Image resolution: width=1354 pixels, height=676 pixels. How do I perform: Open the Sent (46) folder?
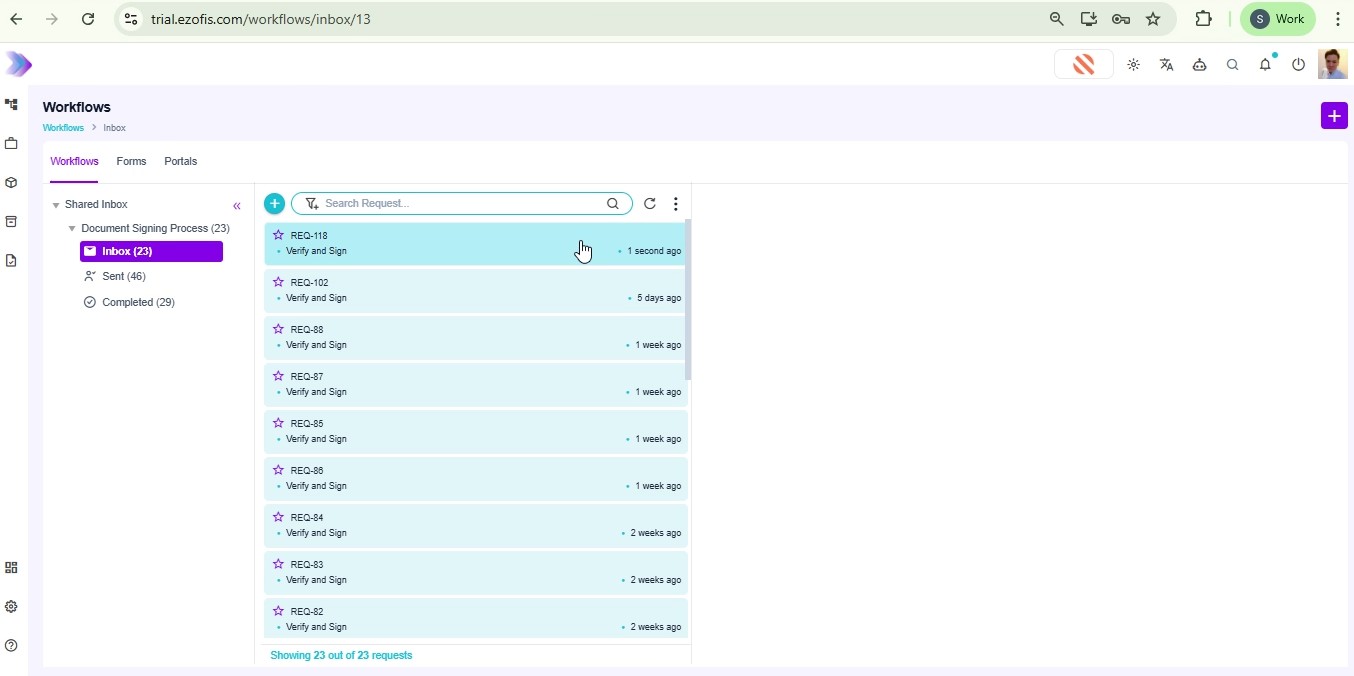tap(123, 276)
